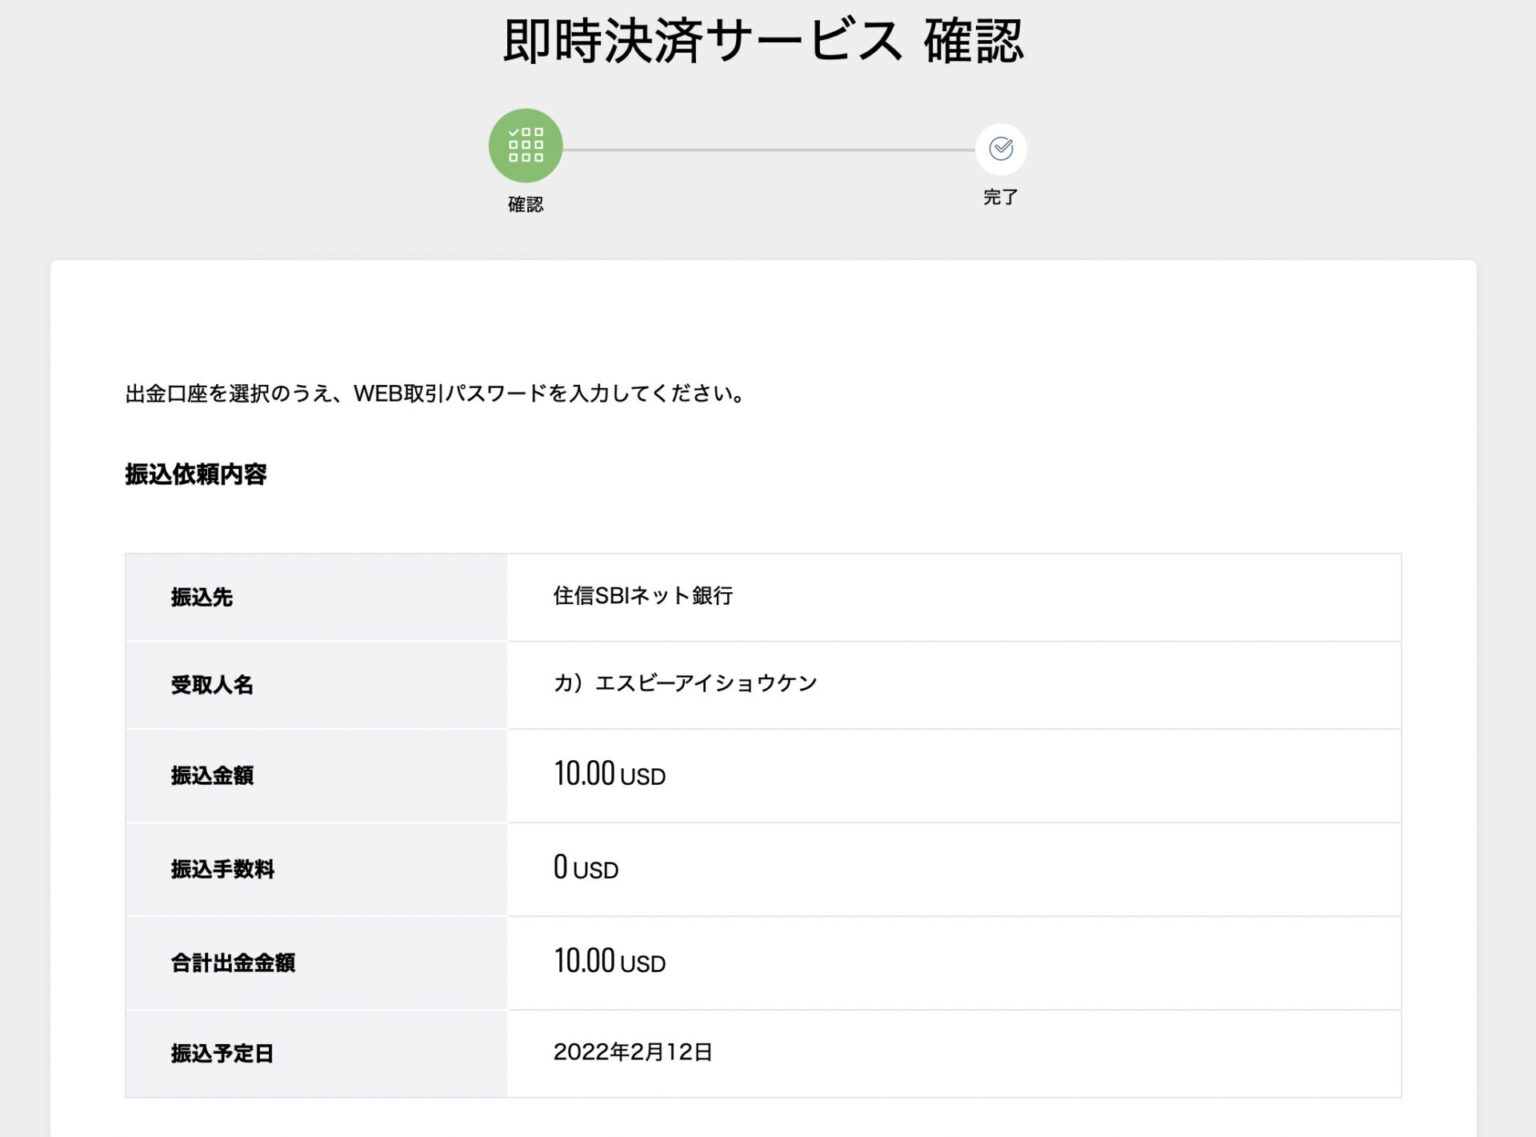Click the 完了 checkmark step icon
Image resolution: width=1536 pixels, height=1137 pixels.
tap(1000, 149)
